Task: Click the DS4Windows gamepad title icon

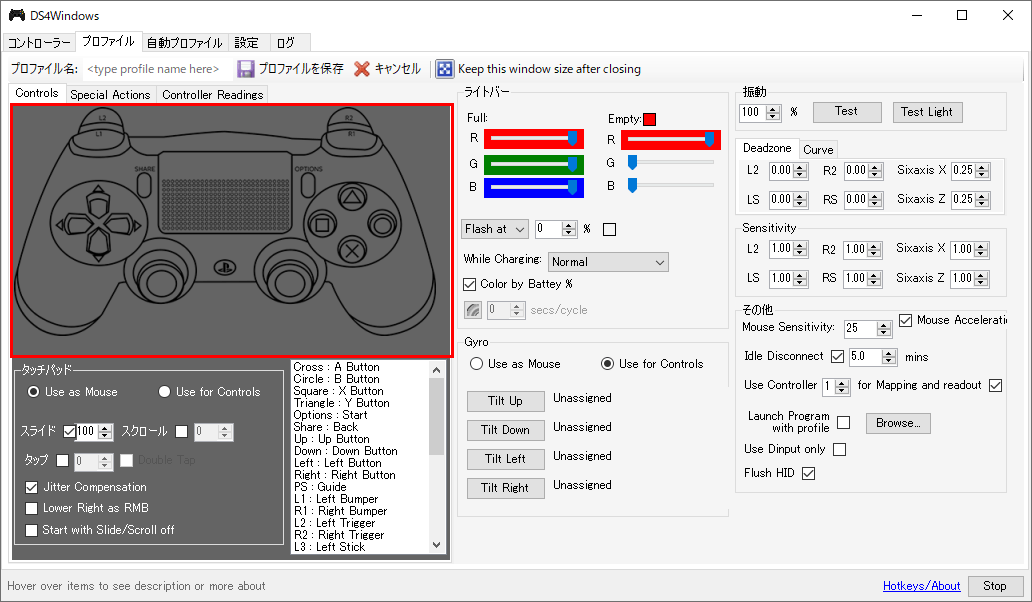Action: pyautogui.click(x=16, y=15)
